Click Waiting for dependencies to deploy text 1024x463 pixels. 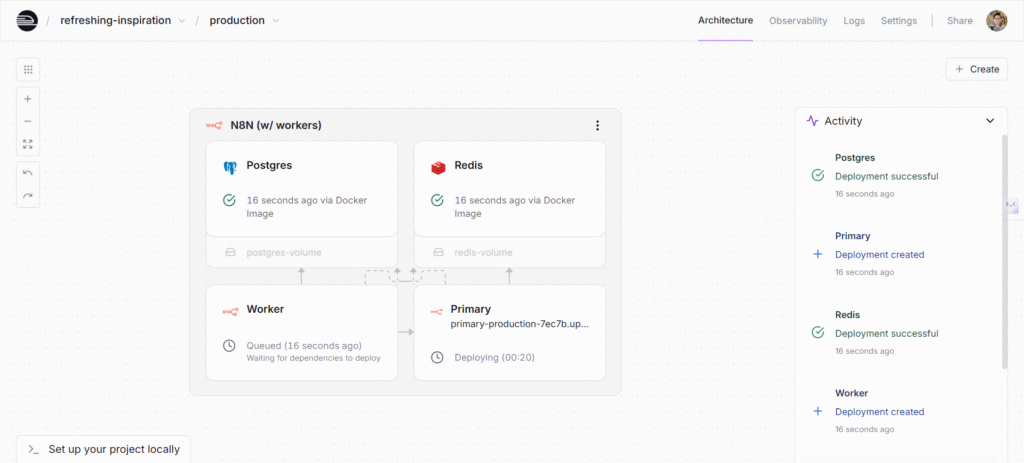click(x=313, y=358)
